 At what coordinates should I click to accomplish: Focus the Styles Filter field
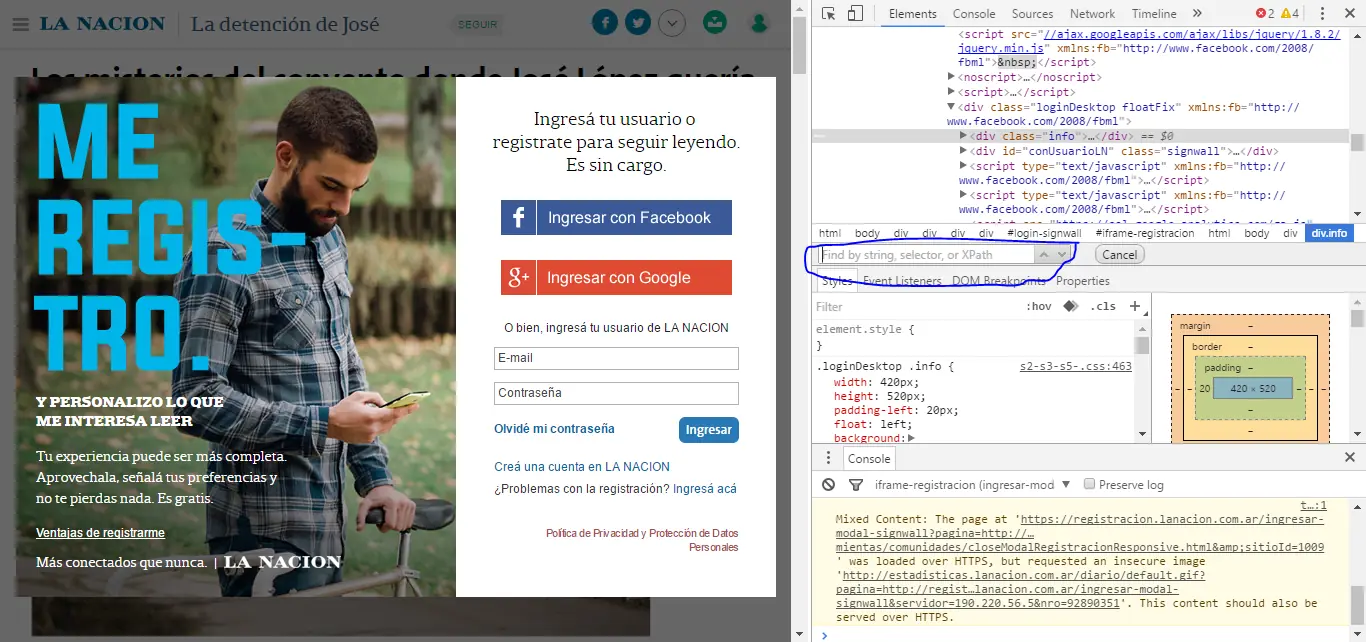(915, 307)
